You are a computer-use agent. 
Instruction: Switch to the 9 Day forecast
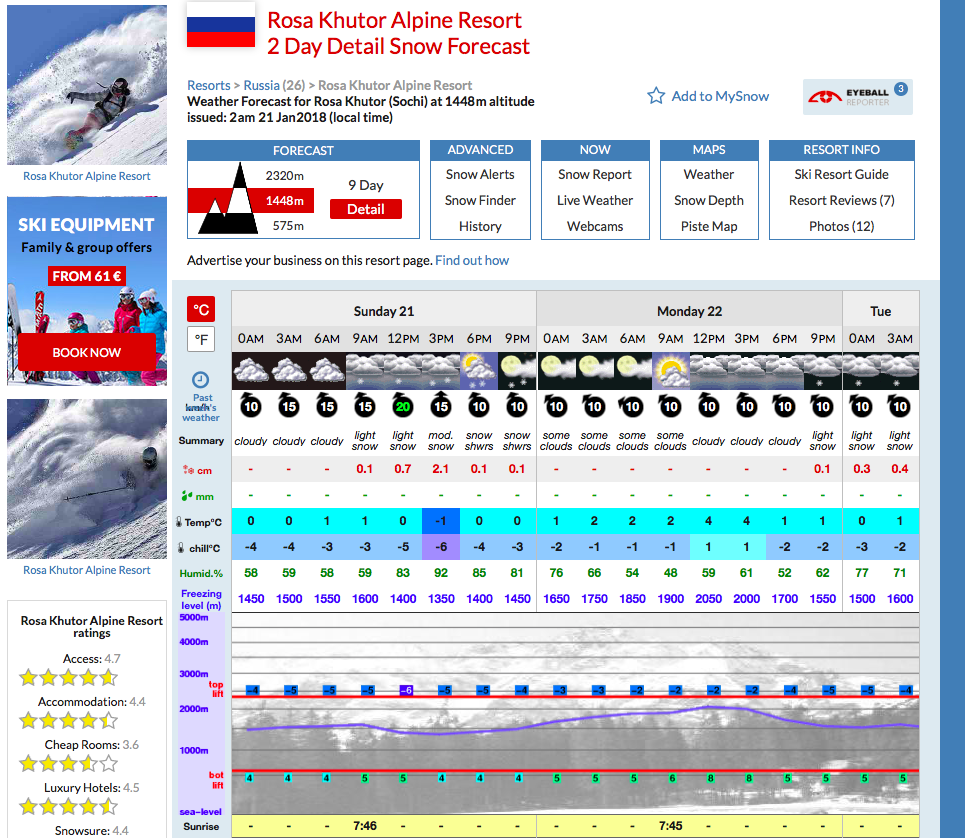(366, 185)
